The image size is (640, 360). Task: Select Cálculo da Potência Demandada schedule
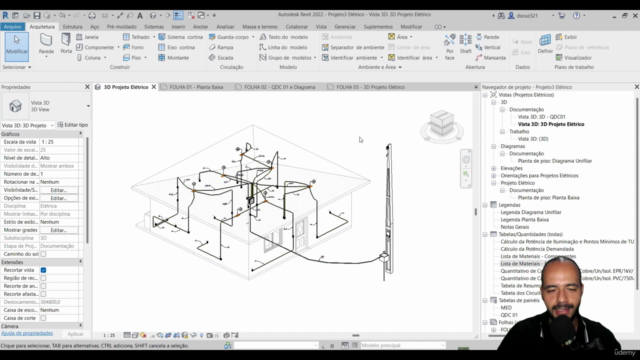click(x=537, y=249)
